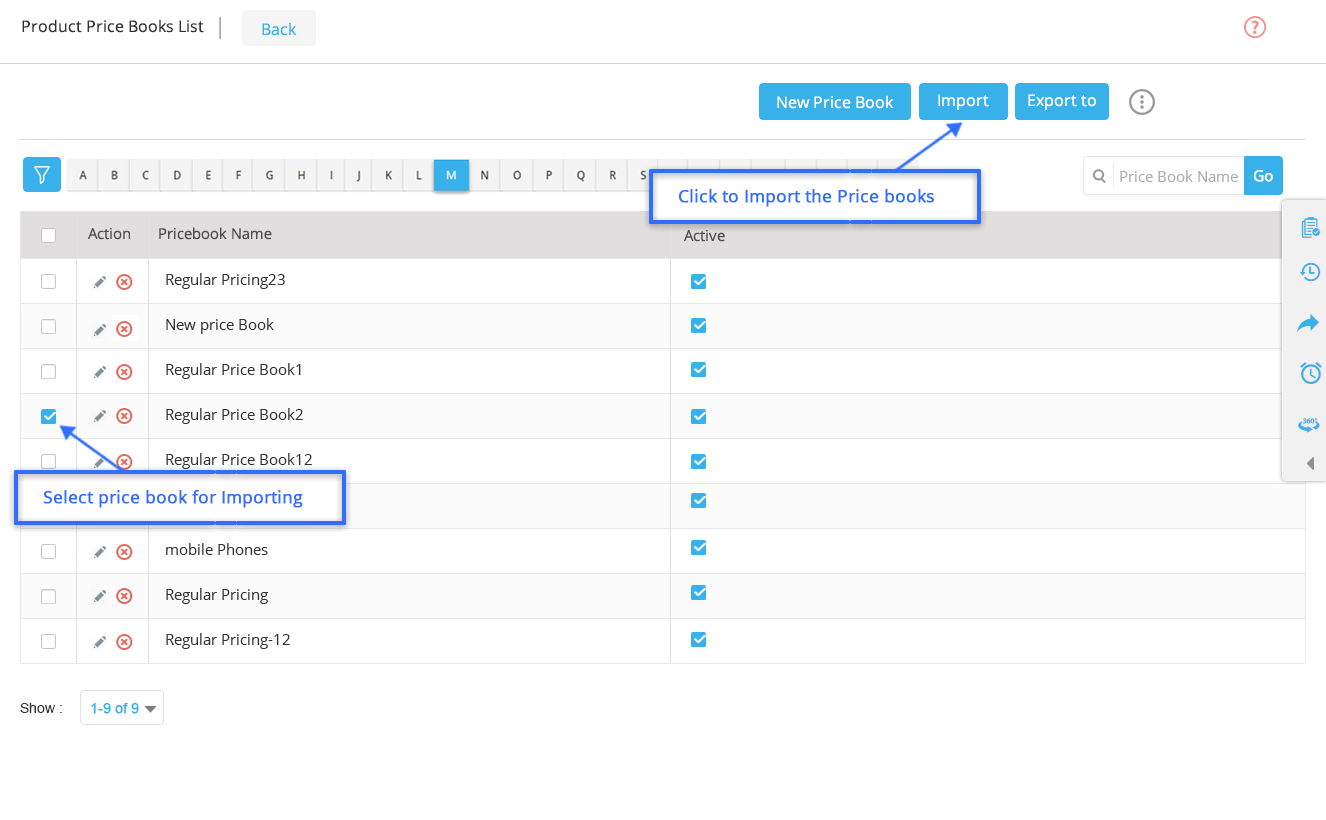Collapse the sidebar with the arrow
The image size is (1326, 820).
click(x=1310, y=463)
